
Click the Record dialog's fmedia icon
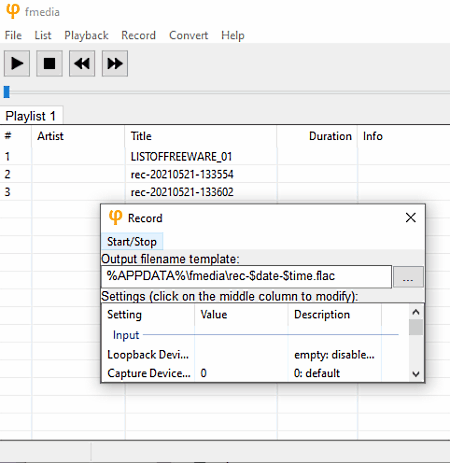(115, 217)
